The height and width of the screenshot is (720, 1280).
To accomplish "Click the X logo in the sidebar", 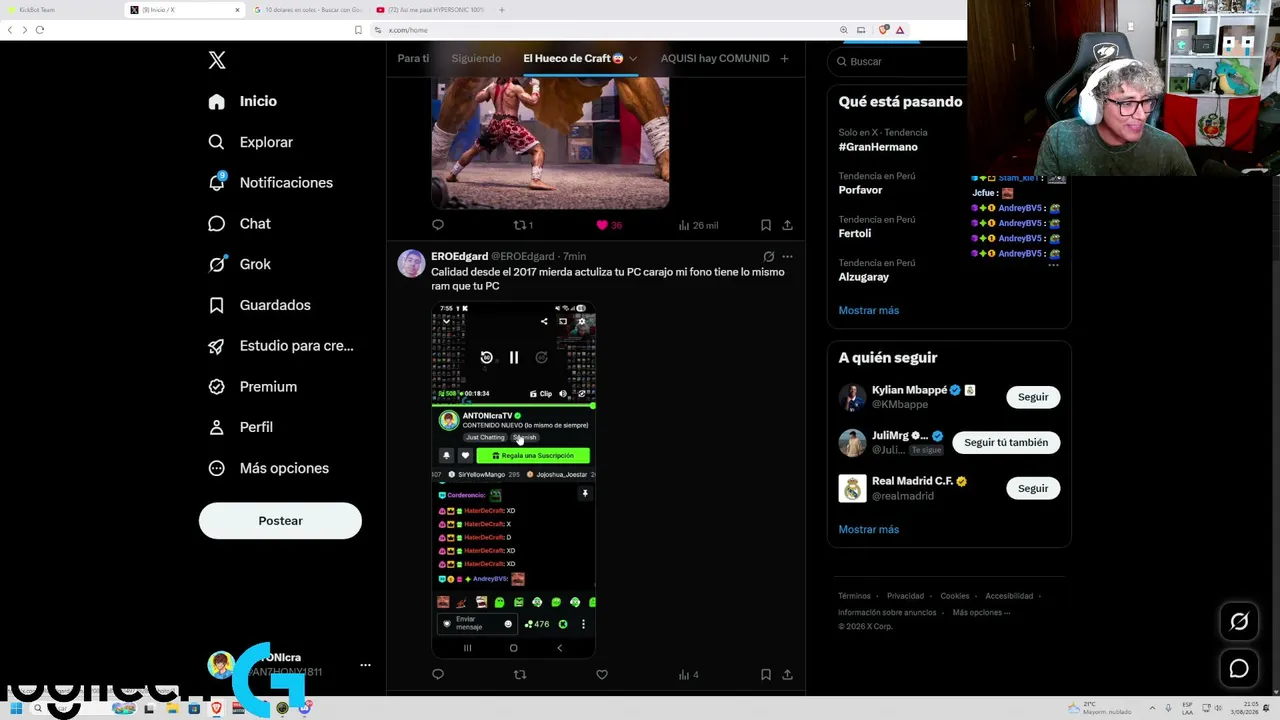I will (x=217, y=60).
